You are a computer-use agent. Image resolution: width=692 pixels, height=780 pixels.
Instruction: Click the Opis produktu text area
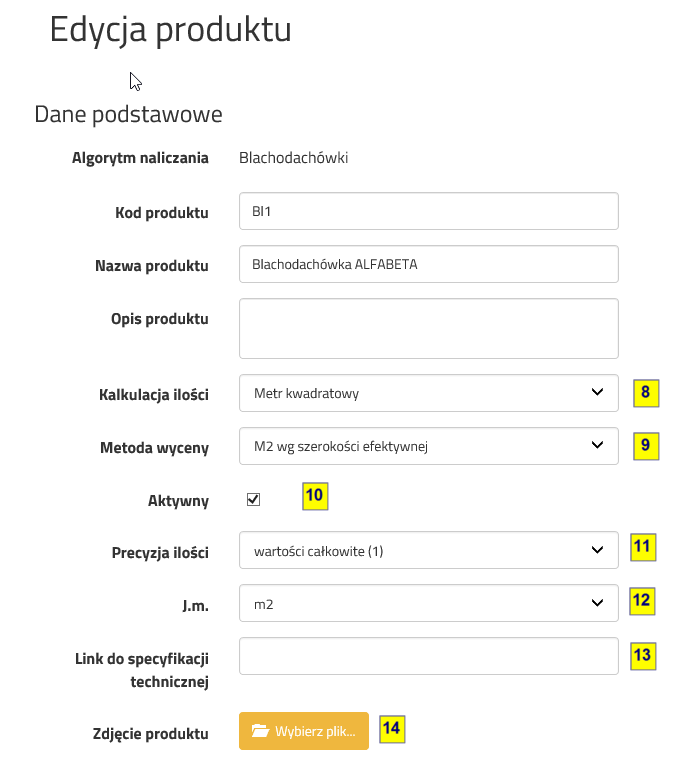click(x=428, y=328)
